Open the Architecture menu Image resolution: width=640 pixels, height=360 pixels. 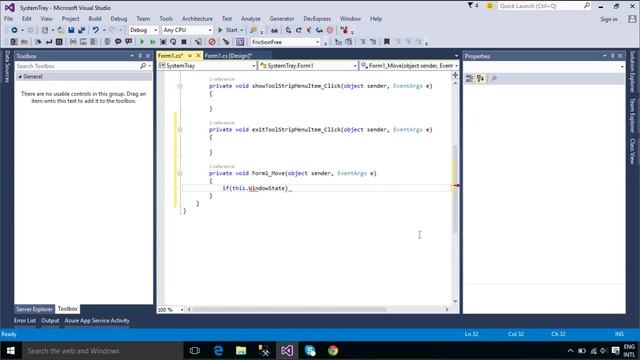click(x=197, y=19)
